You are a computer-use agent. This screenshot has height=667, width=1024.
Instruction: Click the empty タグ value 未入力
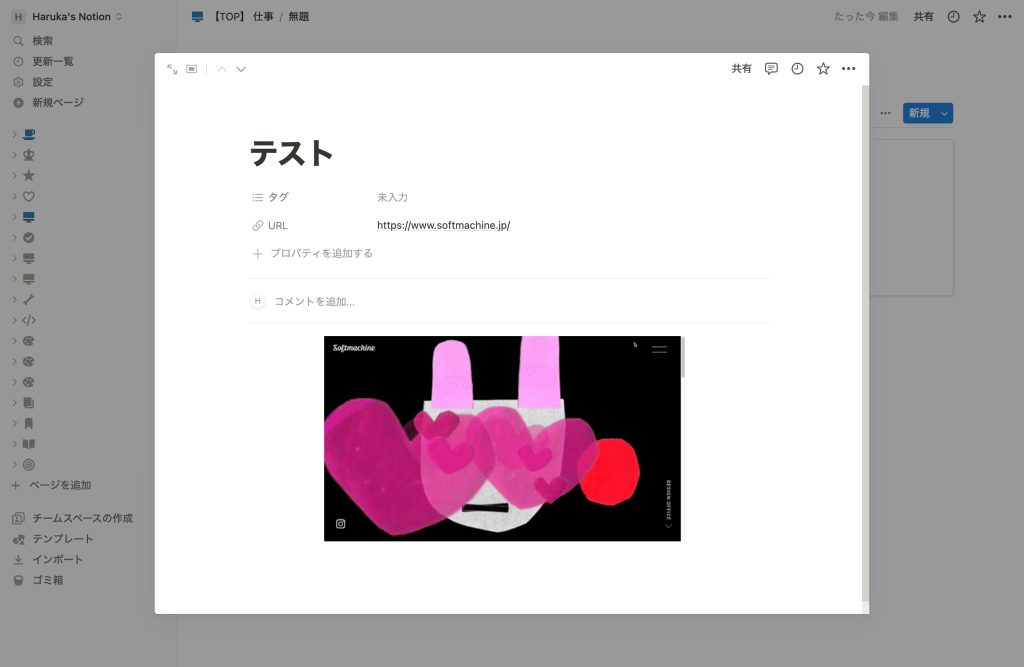392,197
